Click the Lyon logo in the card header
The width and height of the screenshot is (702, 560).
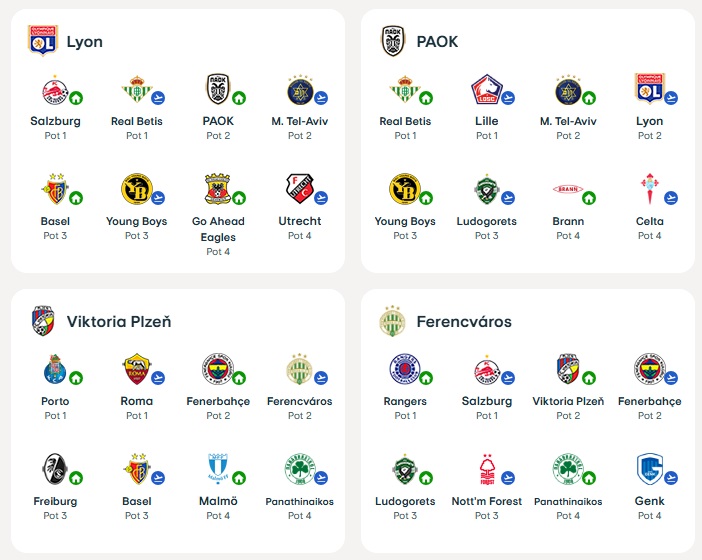[x=42, y=41]
